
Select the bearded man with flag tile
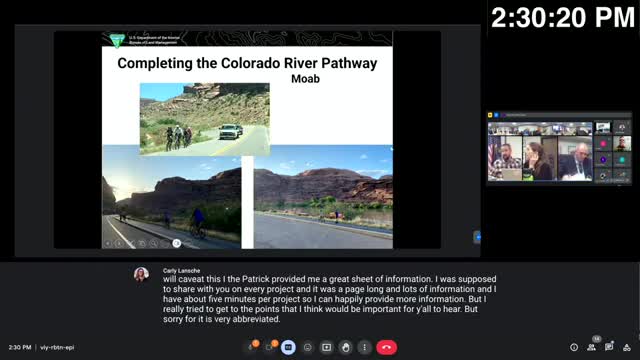click(505, 158)
